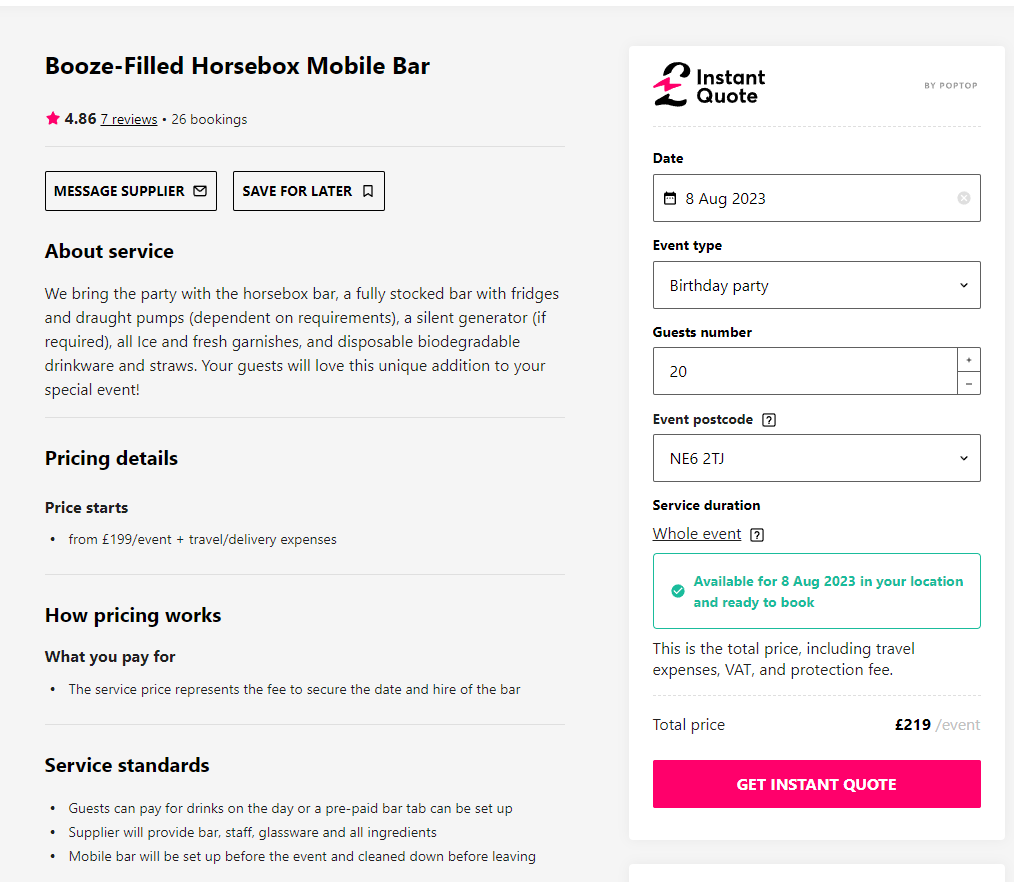Click the Message Supplier button
The image size is (1014, 882).
tap(130, 191)
